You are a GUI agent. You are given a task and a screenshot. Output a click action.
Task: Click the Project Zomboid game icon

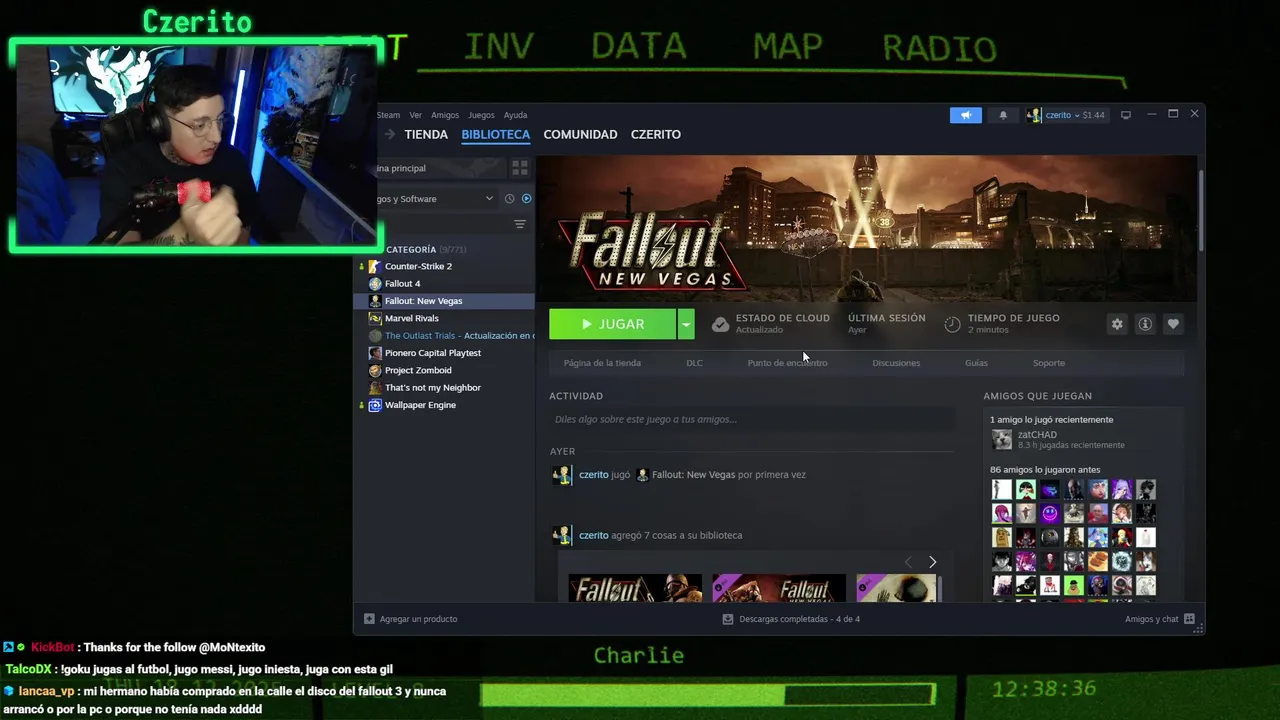(x=375, y=370)
